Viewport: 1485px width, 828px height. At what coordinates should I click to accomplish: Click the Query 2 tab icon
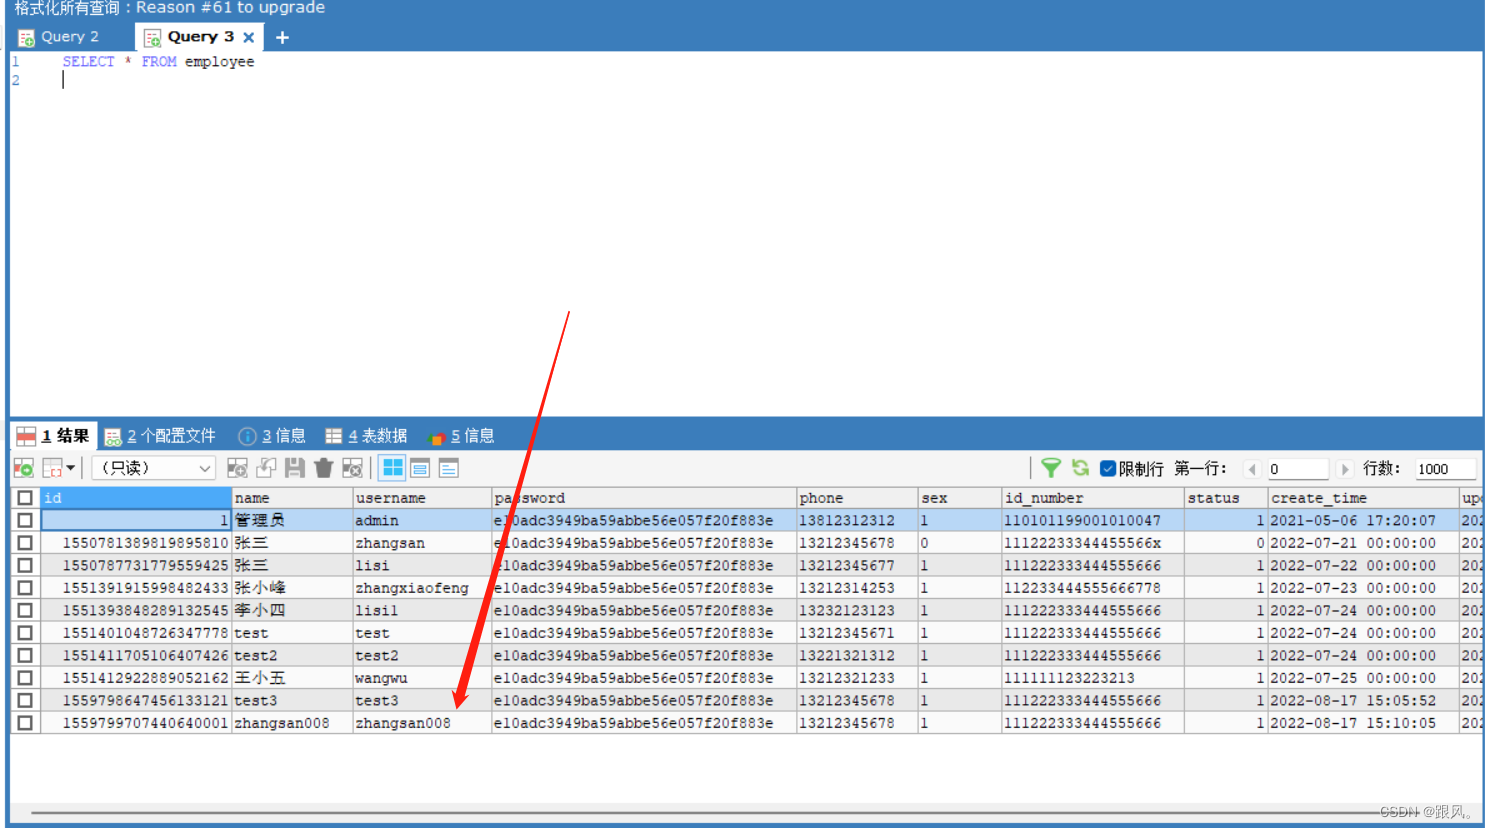click(x=26, y=38)
